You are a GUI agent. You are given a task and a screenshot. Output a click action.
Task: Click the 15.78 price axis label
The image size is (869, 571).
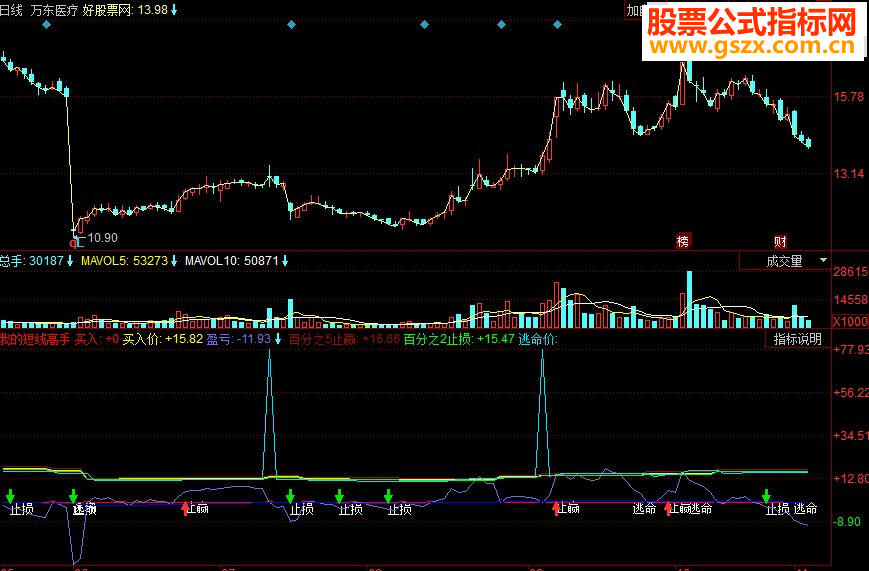point(849,97)
